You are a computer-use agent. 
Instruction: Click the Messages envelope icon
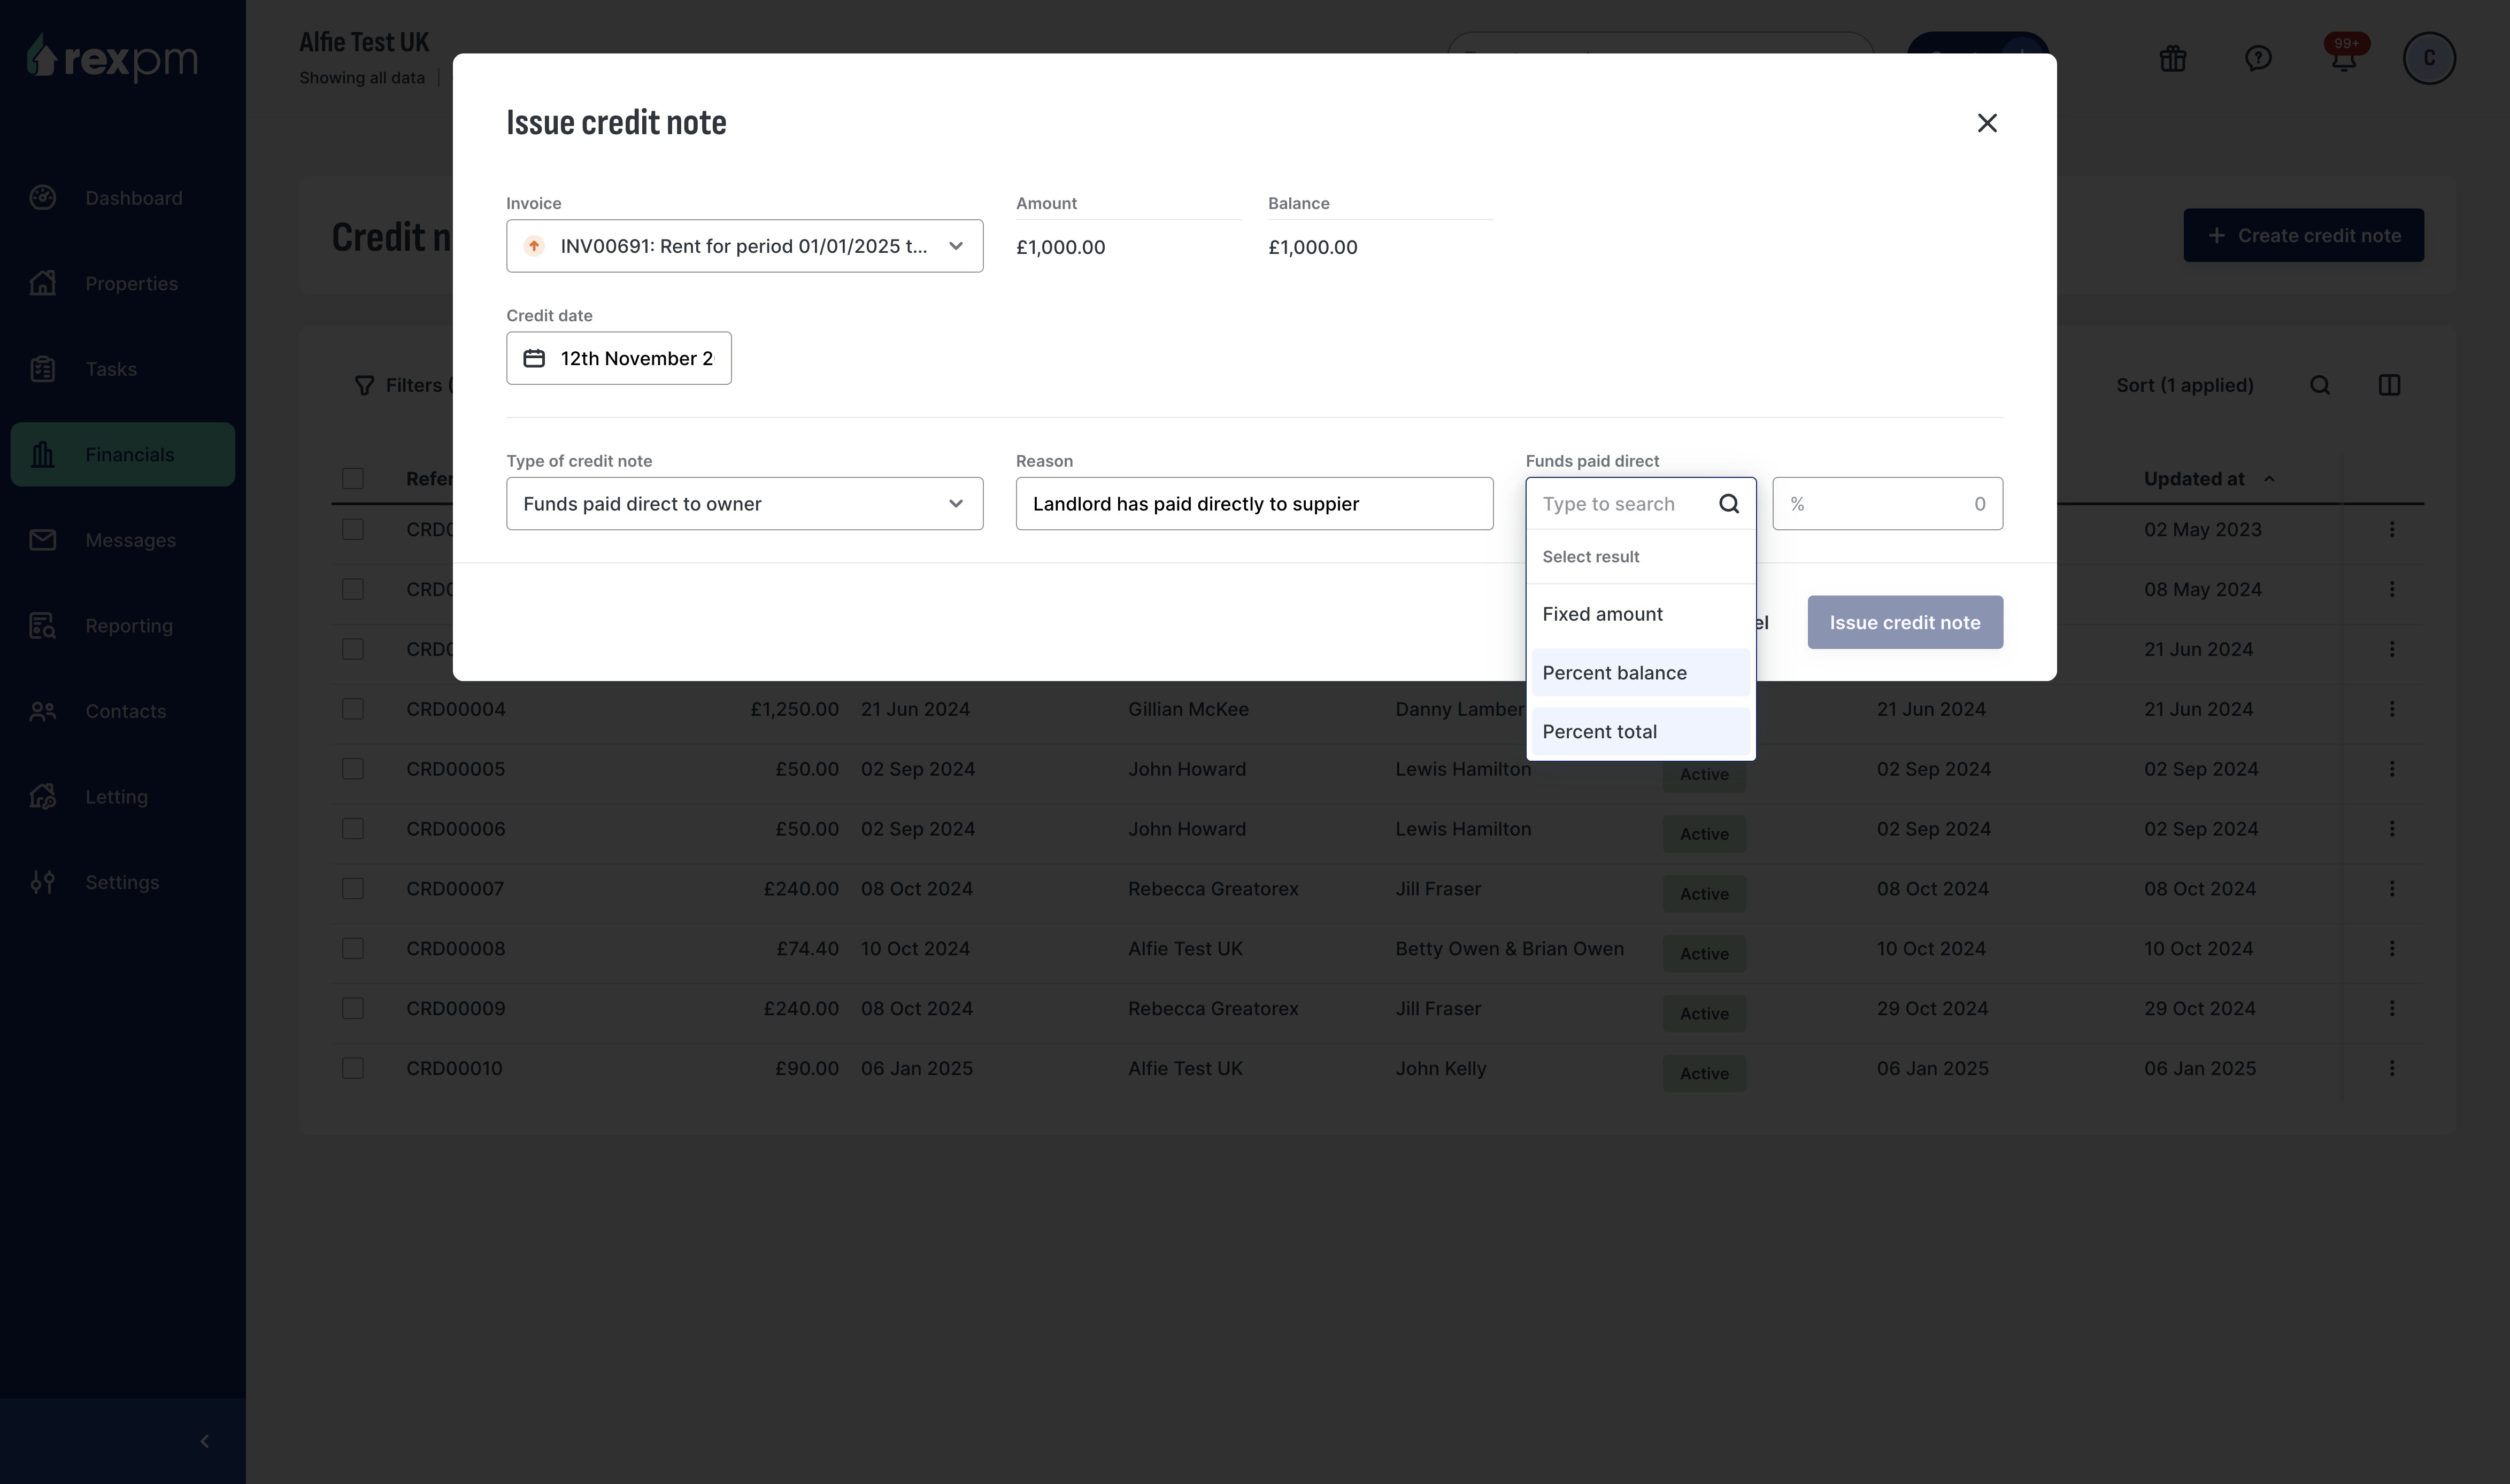point(42,540)
